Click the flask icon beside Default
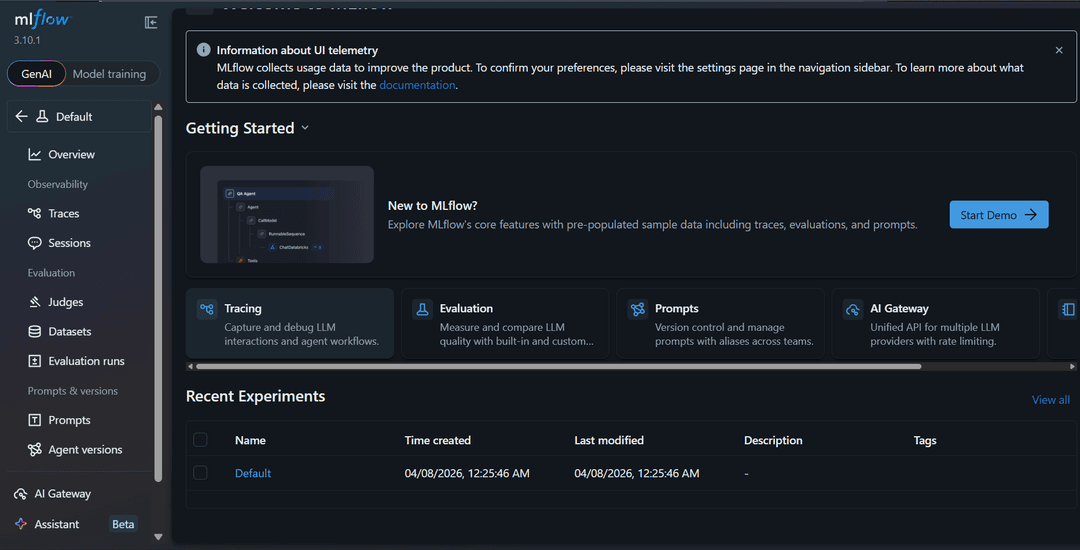The height and width of the screenshot is (550, 1080). (42, 116)
